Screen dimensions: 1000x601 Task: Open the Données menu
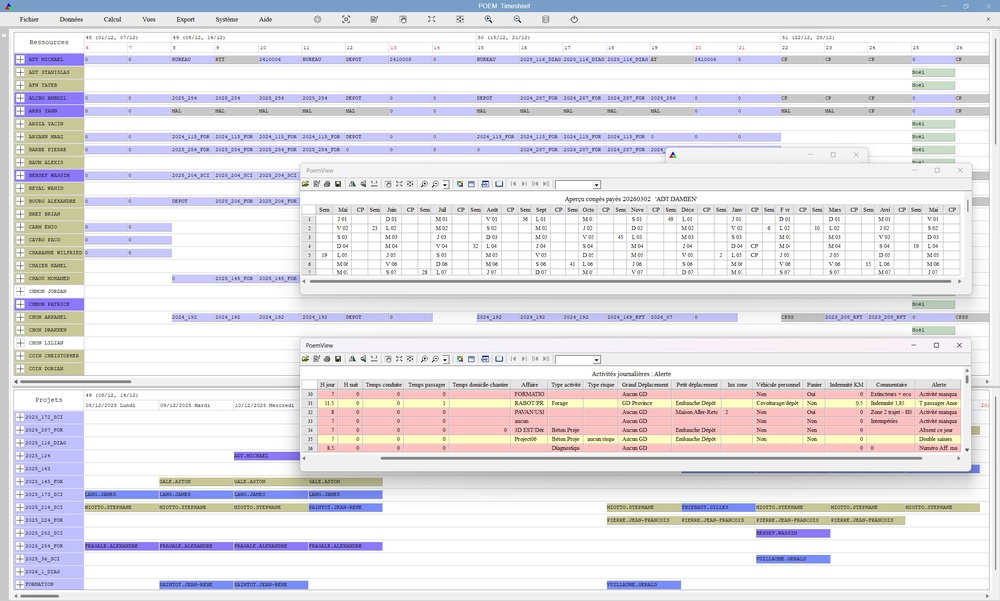tap(71, 19)
